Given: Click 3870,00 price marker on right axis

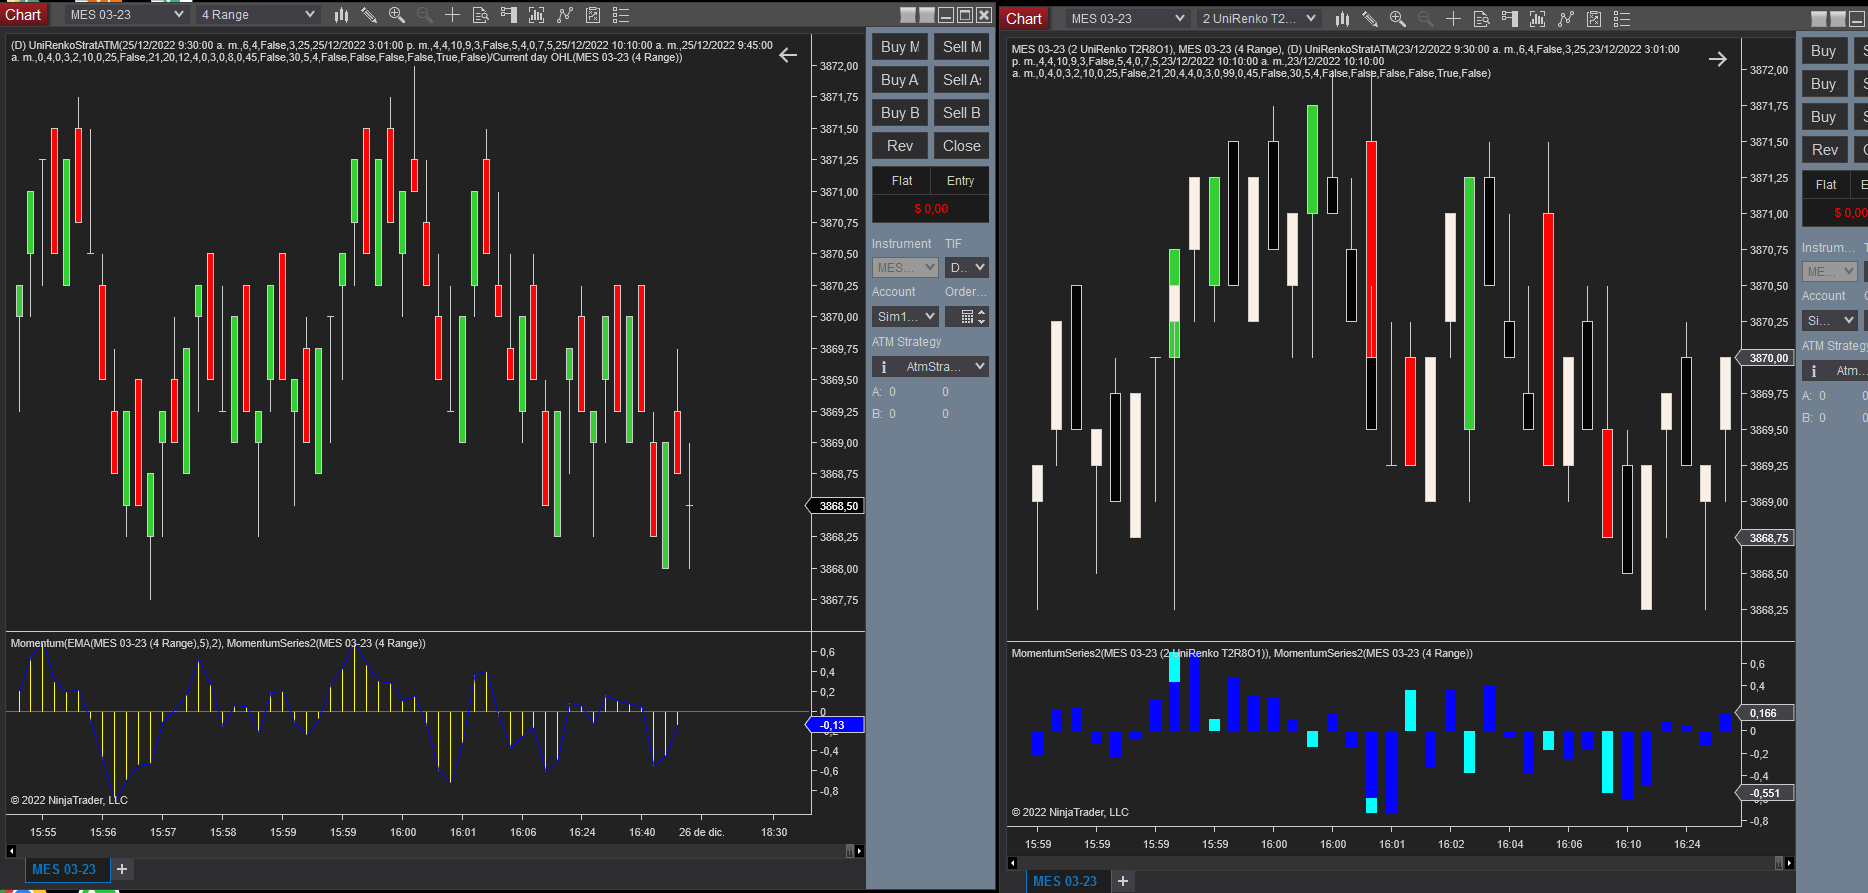Looking at the screenshot, I should tap(1765, 358).
